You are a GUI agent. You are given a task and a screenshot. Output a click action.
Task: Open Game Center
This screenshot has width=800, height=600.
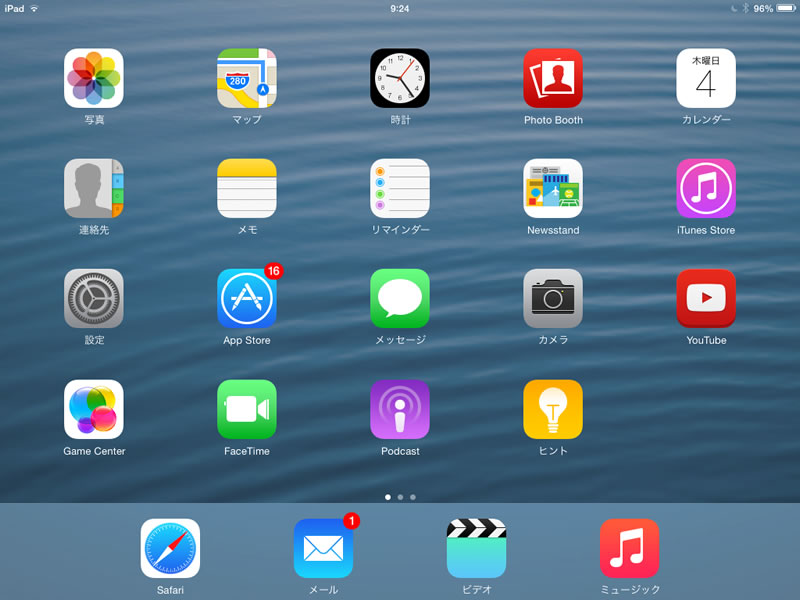[94, 409]
